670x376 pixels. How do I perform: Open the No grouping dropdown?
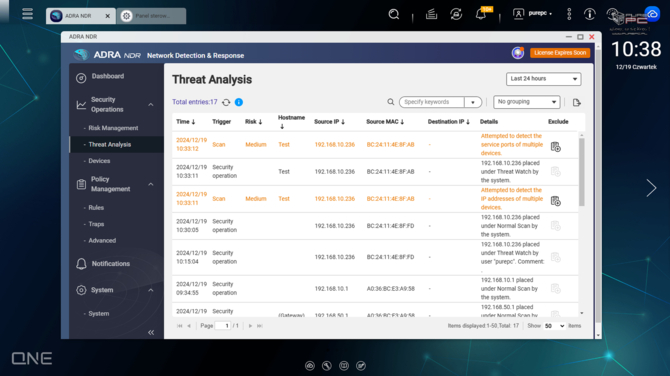tap(526, 102)
